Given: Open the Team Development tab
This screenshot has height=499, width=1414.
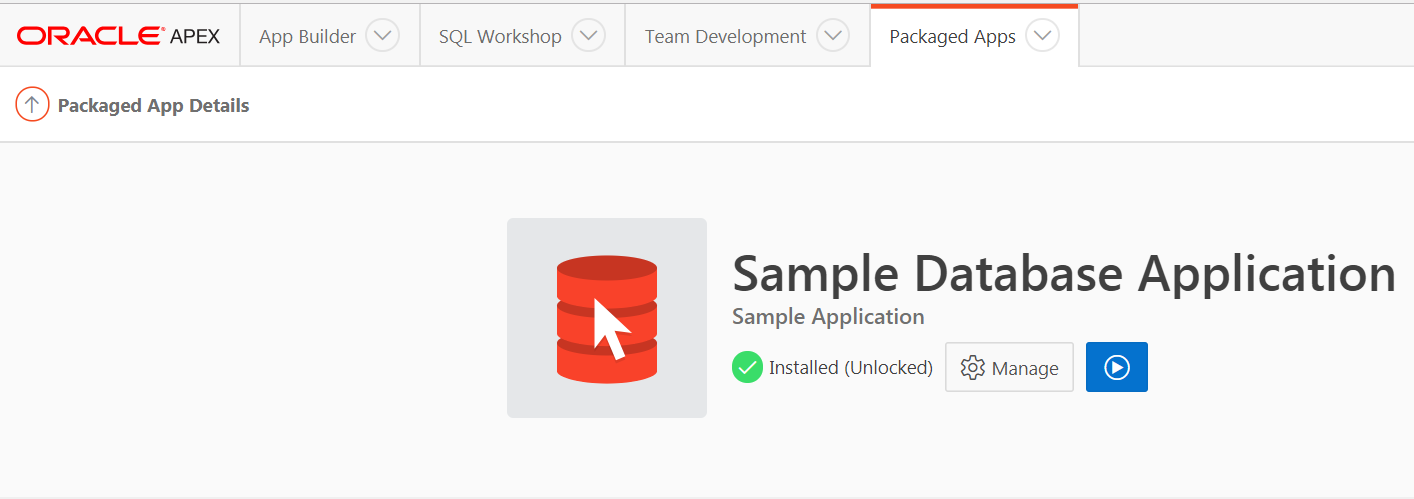Looking at the screenshot, I should pos(725,37).
